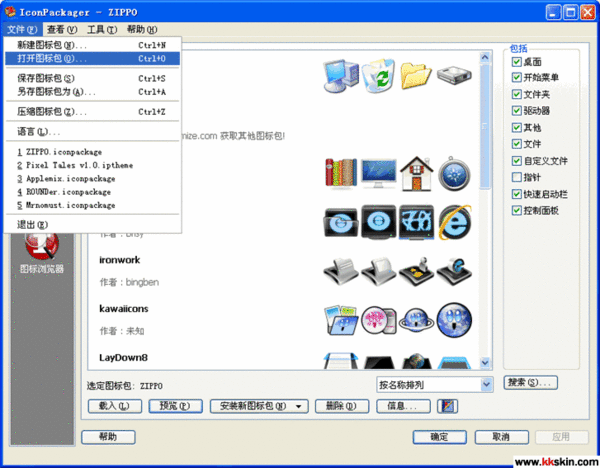Click the recycle bin preview icon

[x=378, y=75]
